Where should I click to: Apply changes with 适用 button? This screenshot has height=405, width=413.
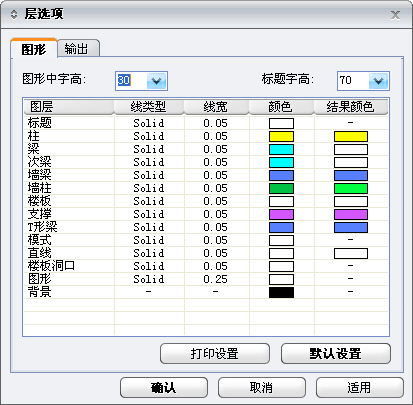[360, 387]
